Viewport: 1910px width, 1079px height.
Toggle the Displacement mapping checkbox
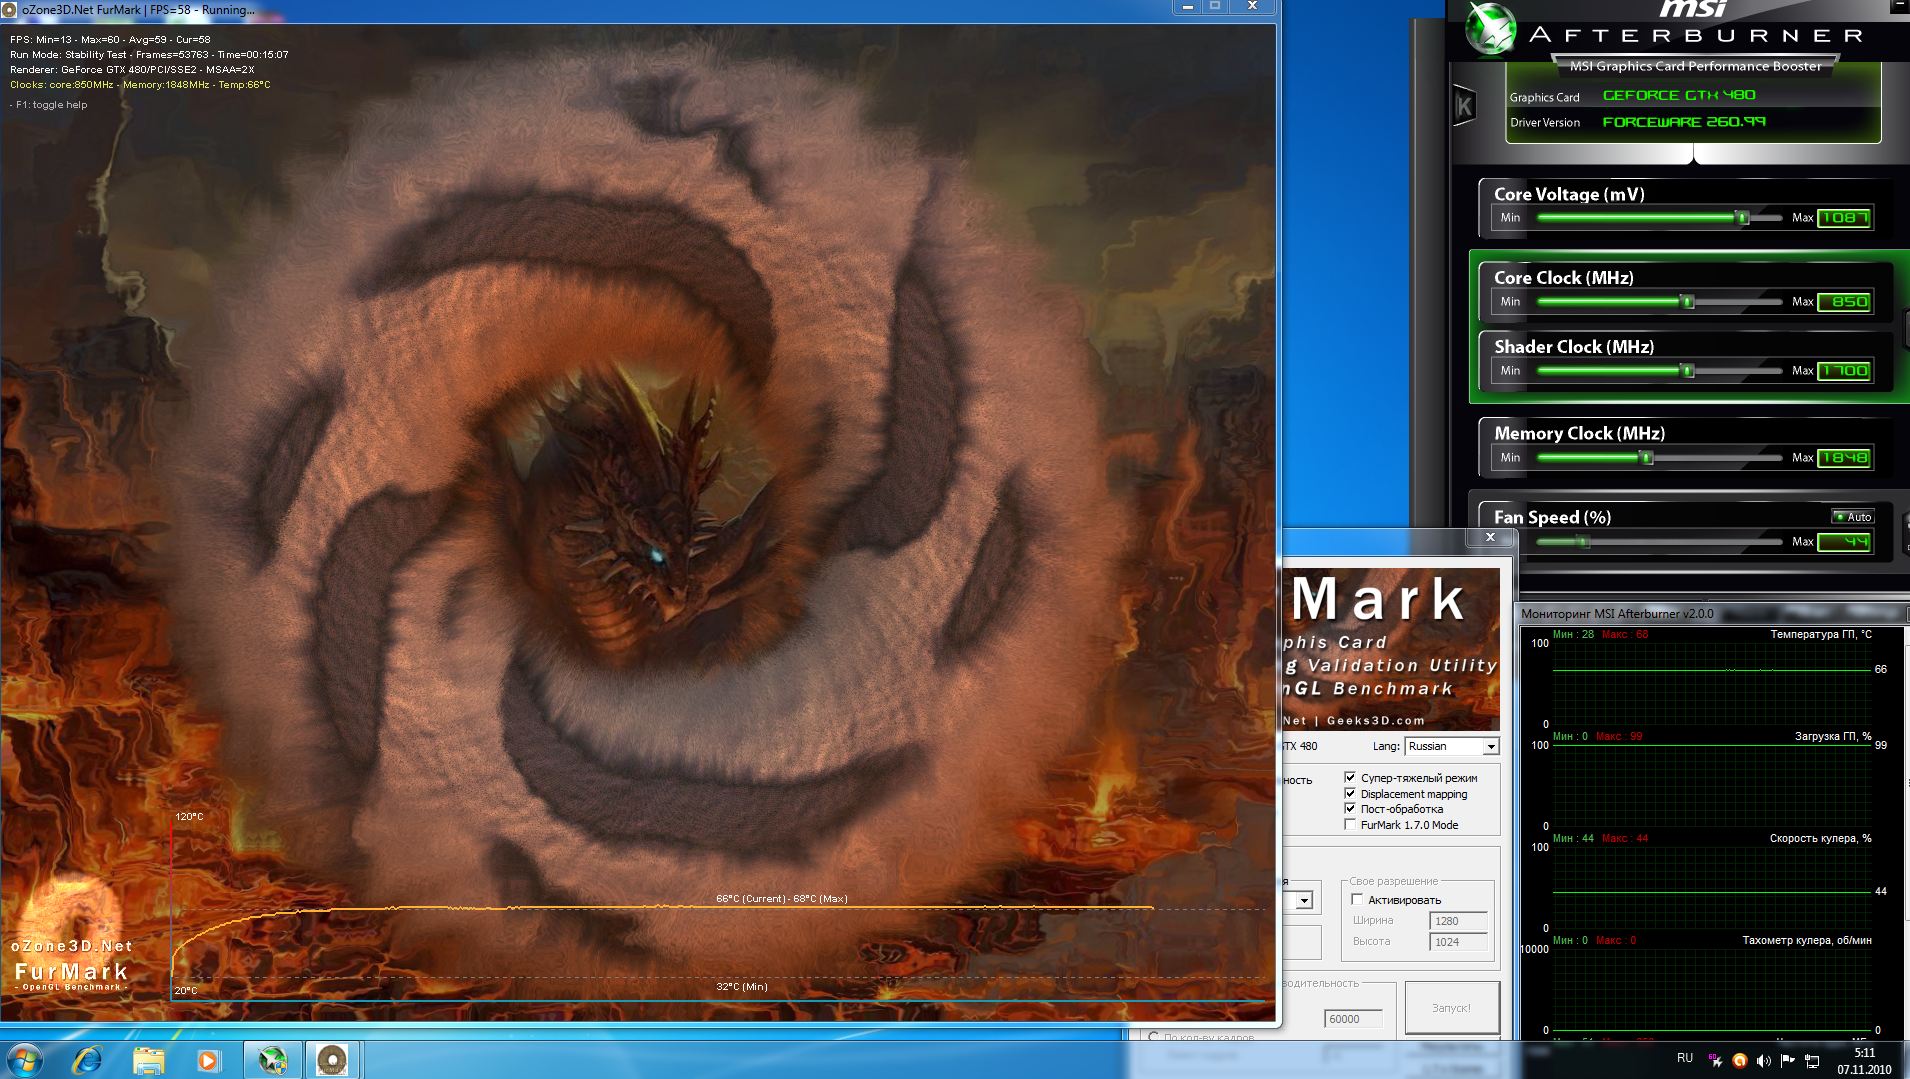coord(1350,793)
